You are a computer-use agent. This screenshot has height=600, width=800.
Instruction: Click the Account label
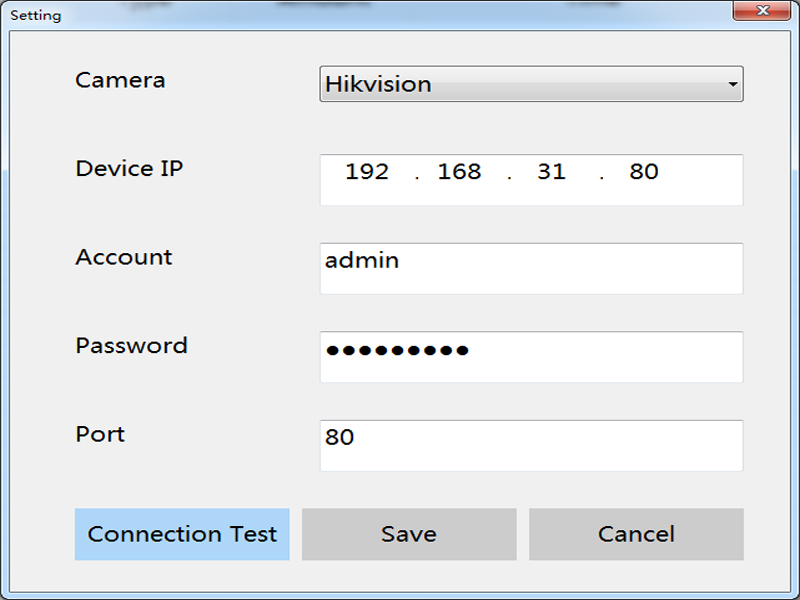pyautogui.click(x=124, y=257)
